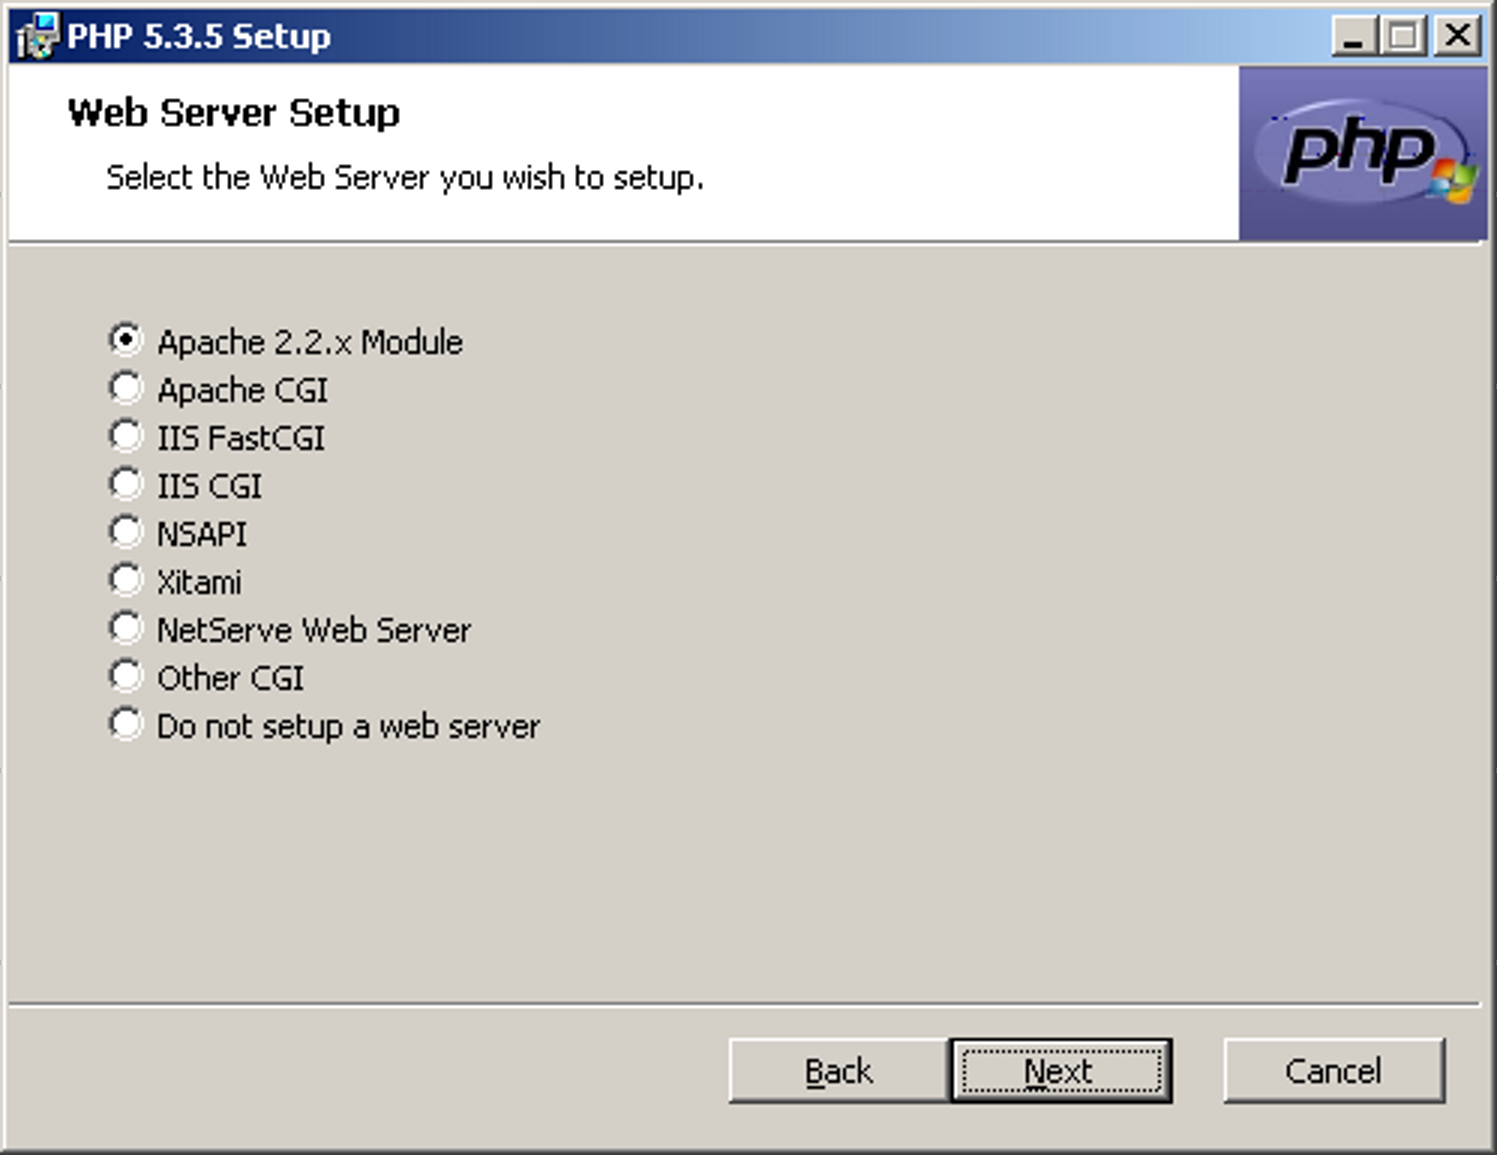Select NetServe Web Server option
The height and width of the screenshot is (1155, 1497).
[x=126, y=628]
